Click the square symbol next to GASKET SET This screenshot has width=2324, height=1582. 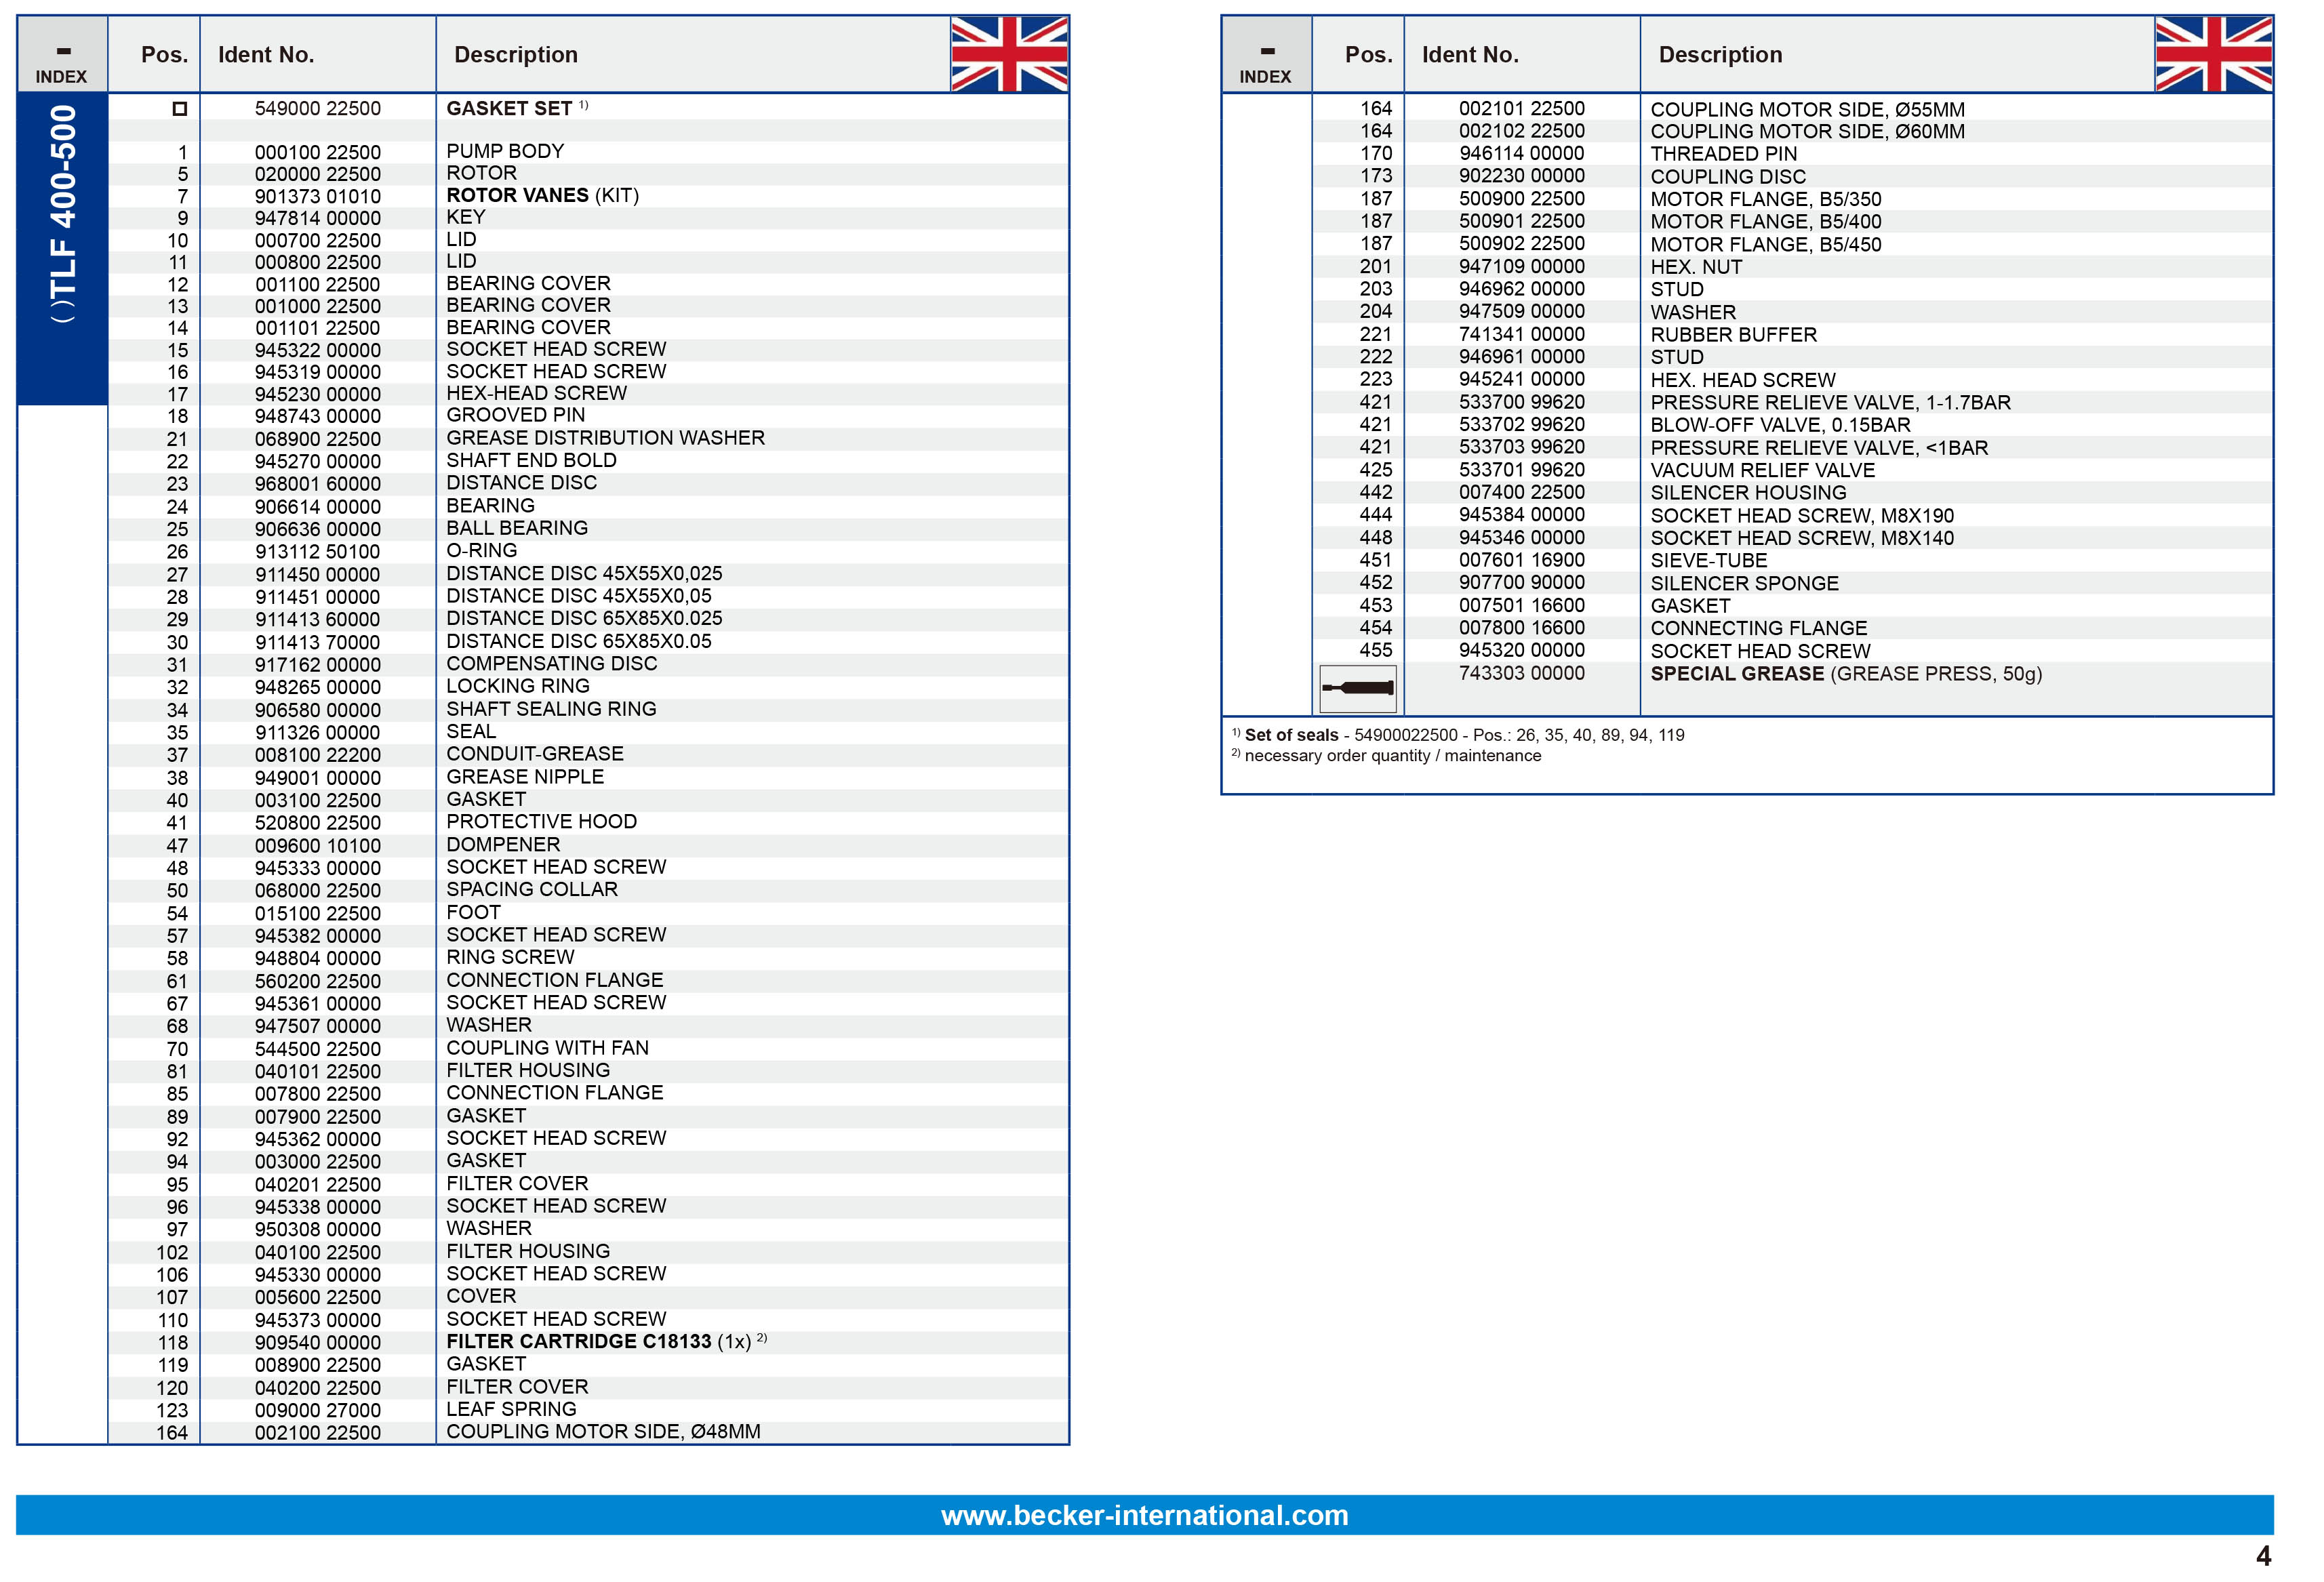pos(180,109)
